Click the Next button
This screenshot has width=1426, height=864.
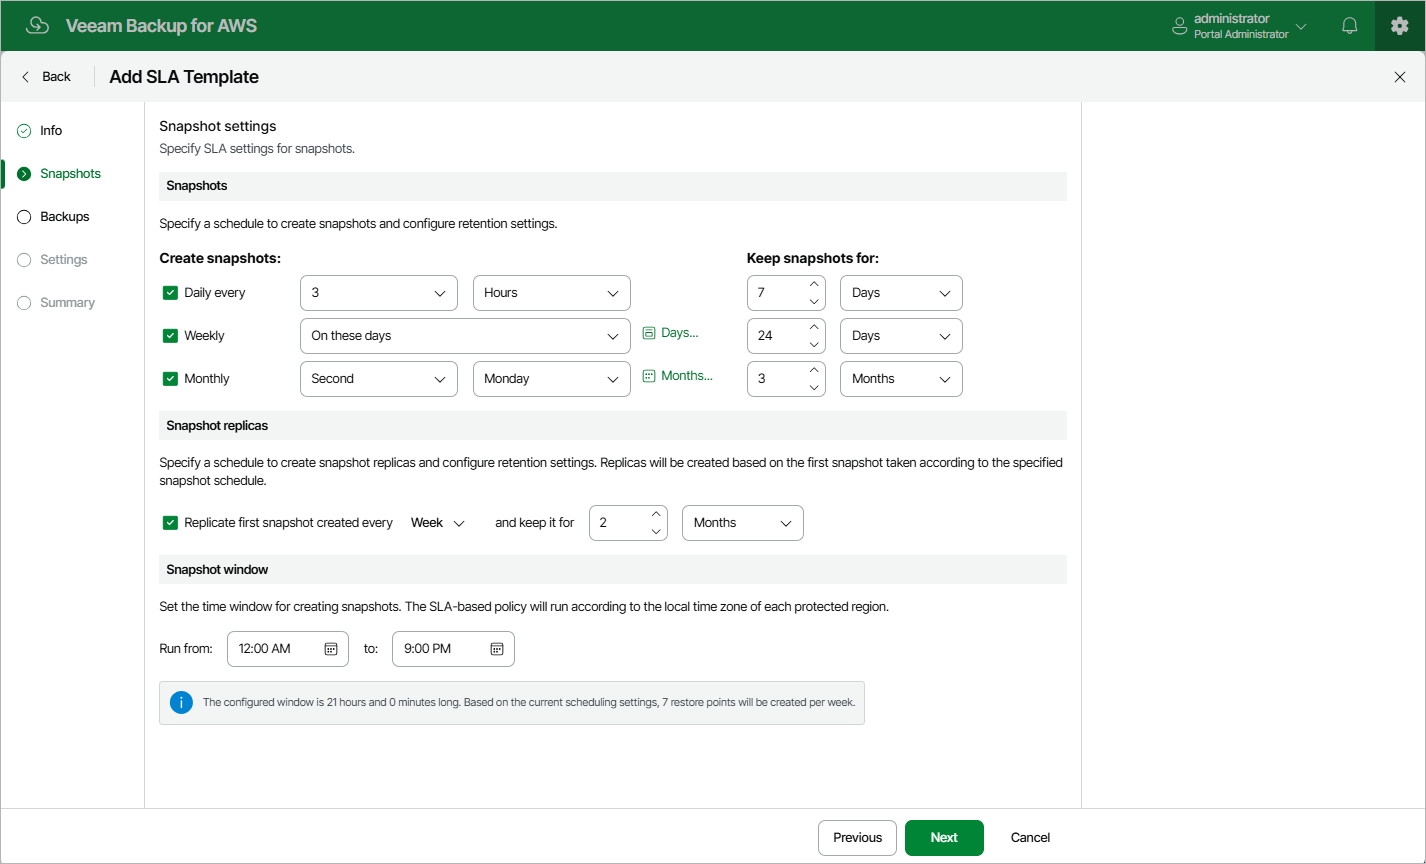click(943, 838)
